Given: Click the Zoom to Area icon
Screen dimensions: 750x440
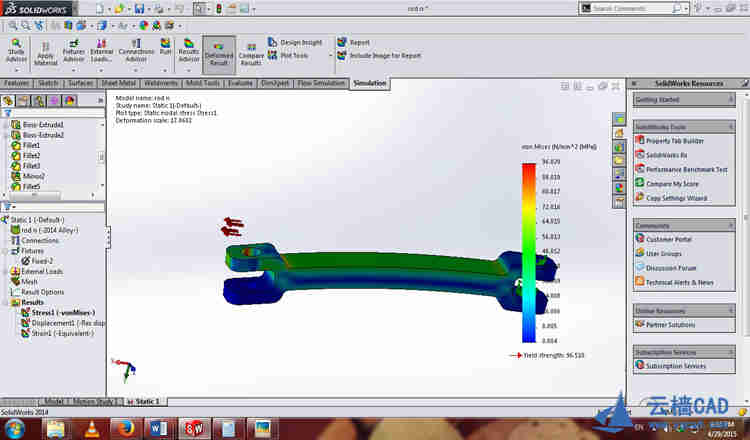Looking at the screenshot, I should [x=26, y=25].
